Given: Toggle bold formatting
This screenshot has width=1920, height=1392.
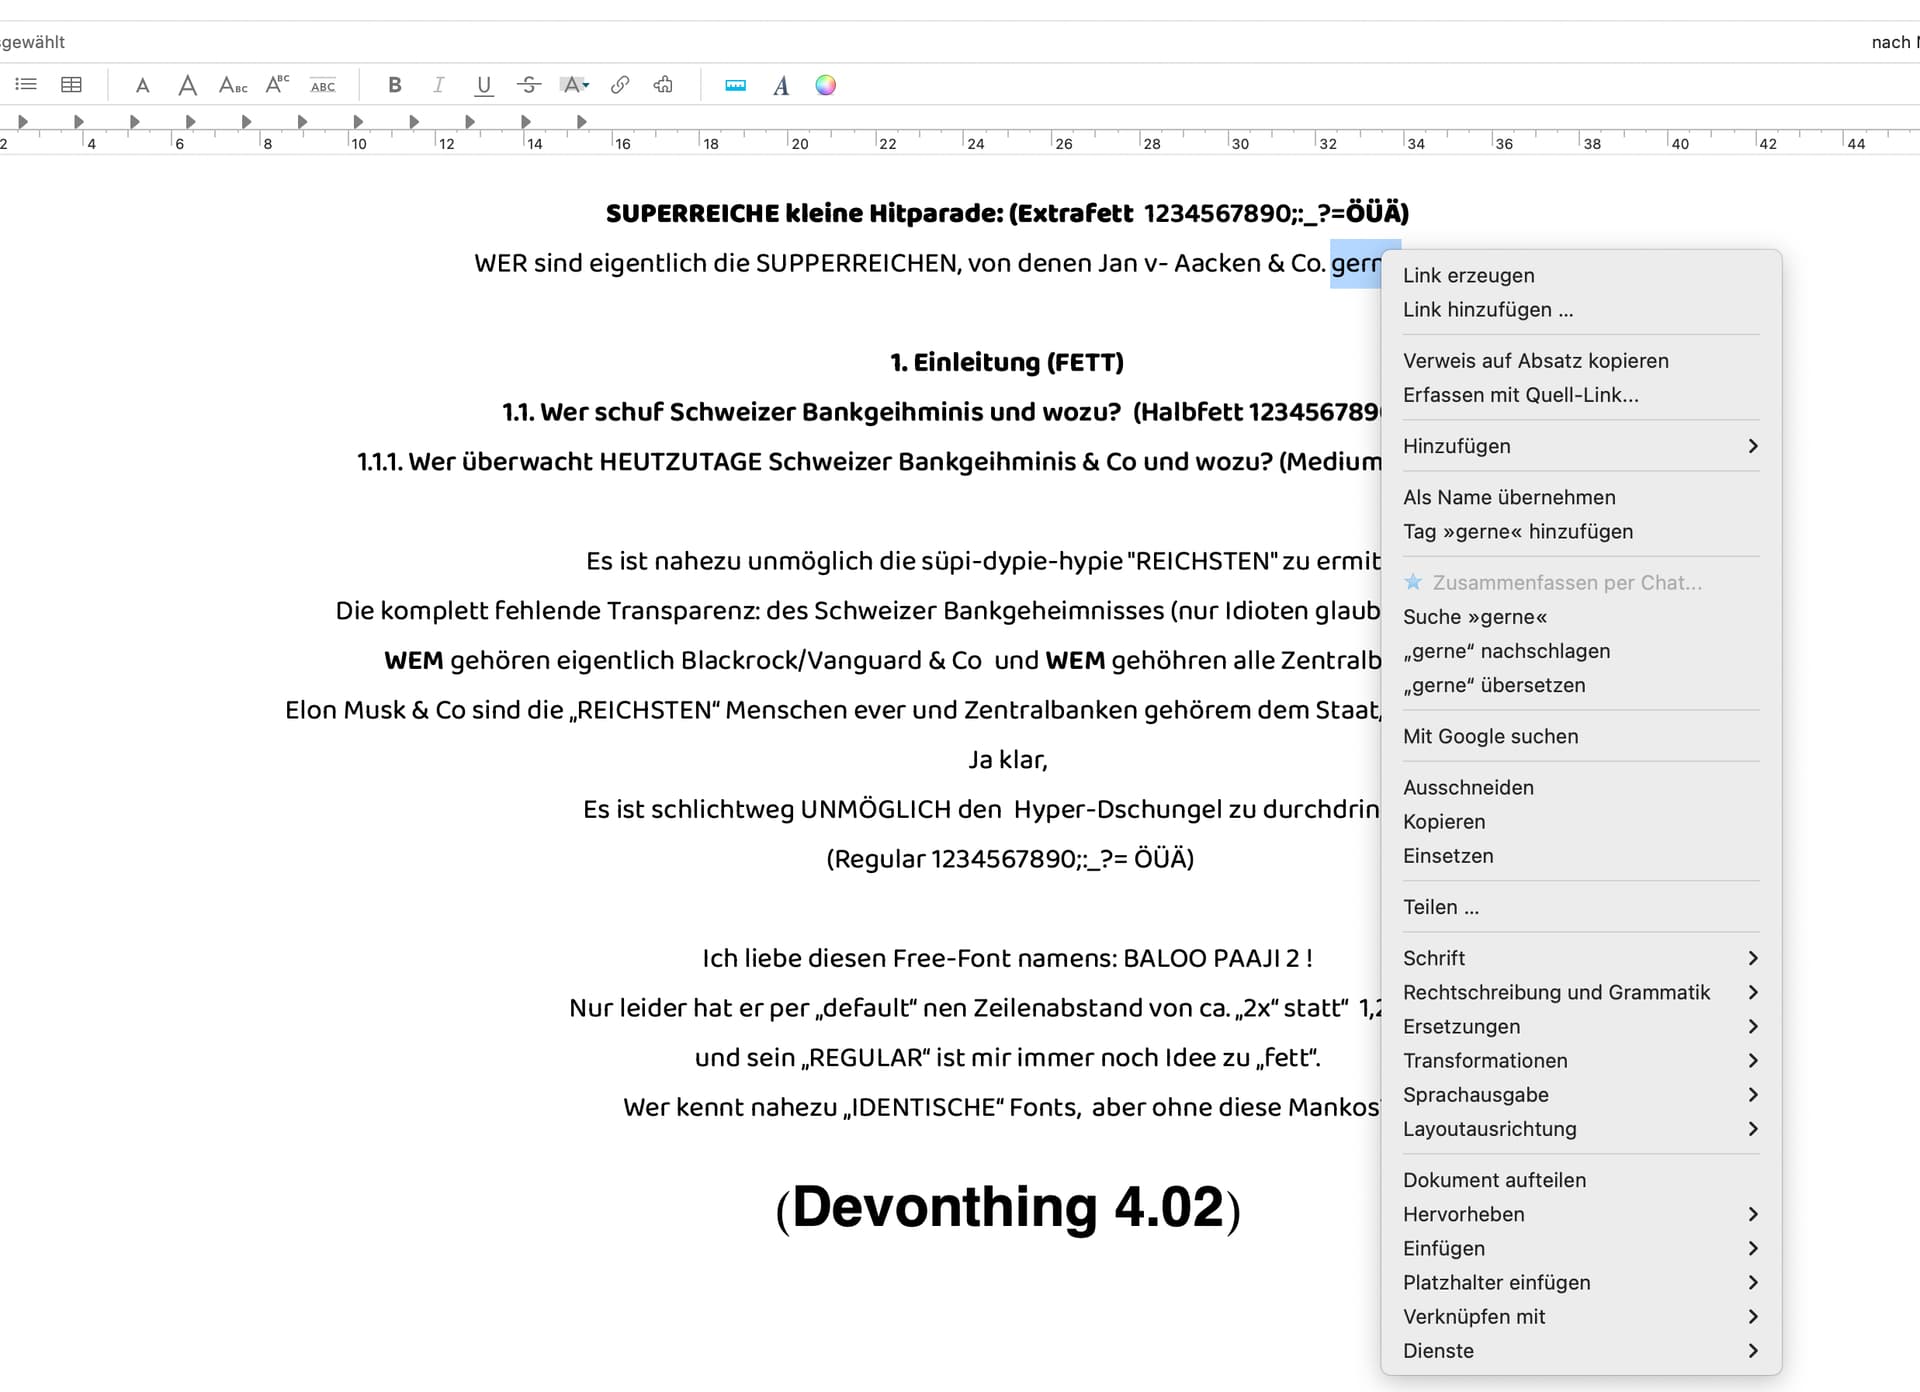Looking at the screenshot, I should tap(395, 85).
